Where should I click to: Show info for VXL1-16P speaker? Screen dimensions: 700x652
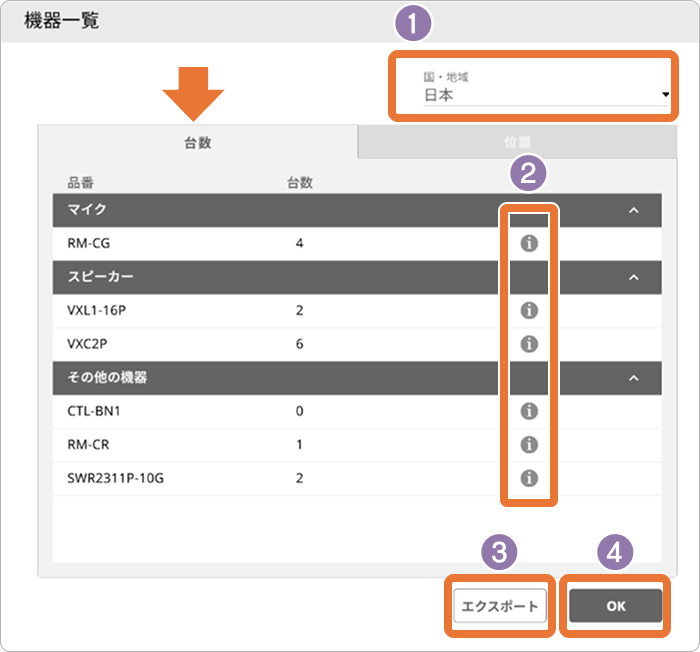coord(529,310)
